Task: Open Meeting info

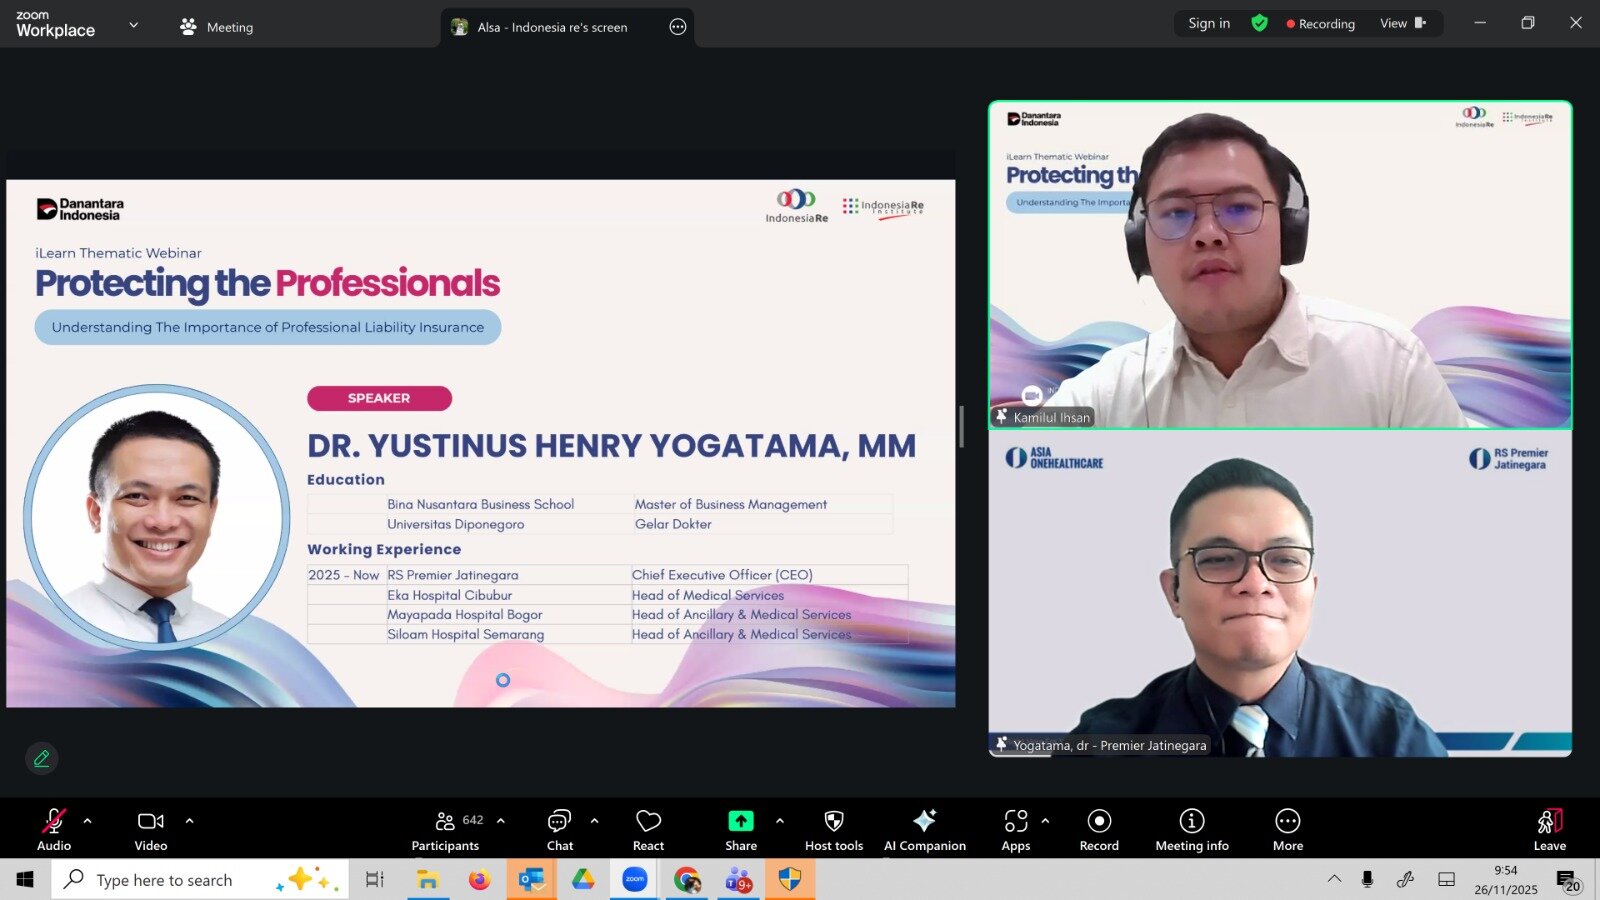Action: (1191, 830)
